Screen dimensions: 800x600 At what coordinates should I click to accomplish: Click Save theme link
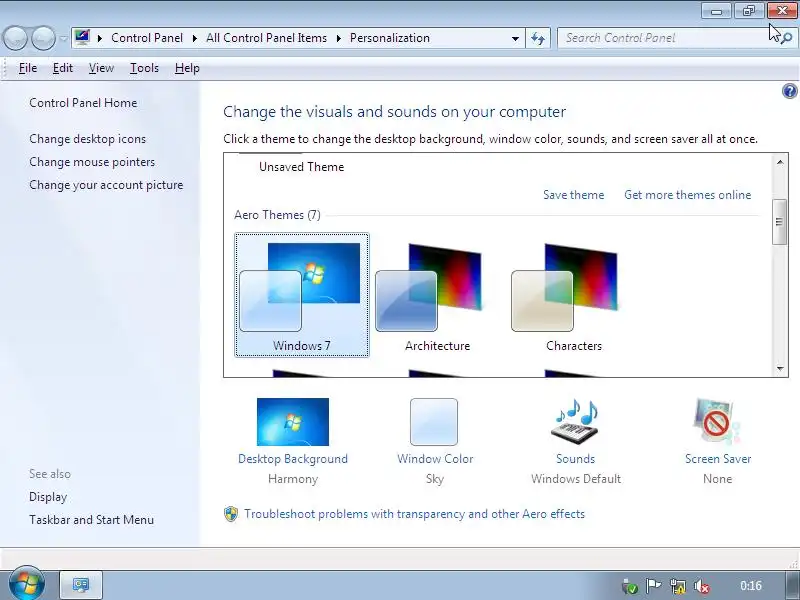(x=573, y=195)
